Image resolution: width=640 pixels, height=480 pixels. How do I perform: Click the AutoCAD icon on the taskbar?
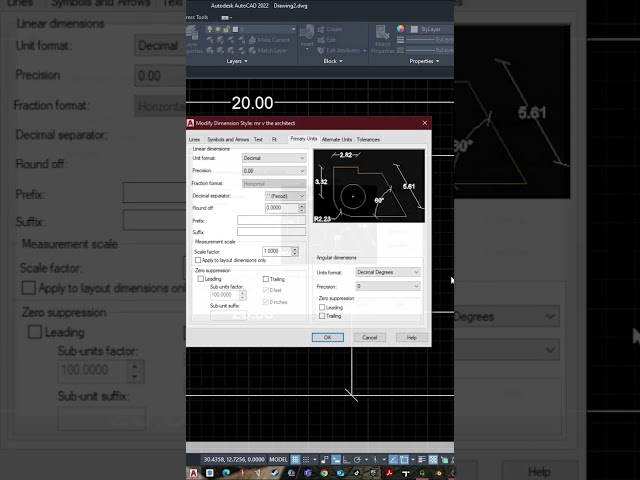click(x=193, y=473)
